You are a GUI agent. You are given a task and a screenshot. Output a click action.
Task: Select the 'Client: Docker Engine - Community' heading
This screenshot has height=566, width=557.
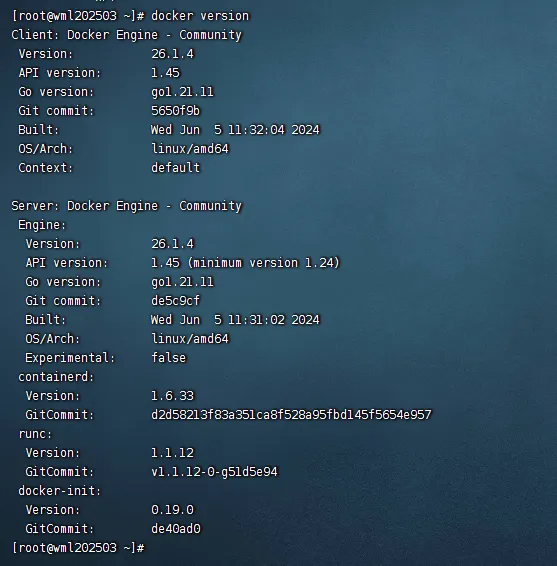(x=127, y=35)
